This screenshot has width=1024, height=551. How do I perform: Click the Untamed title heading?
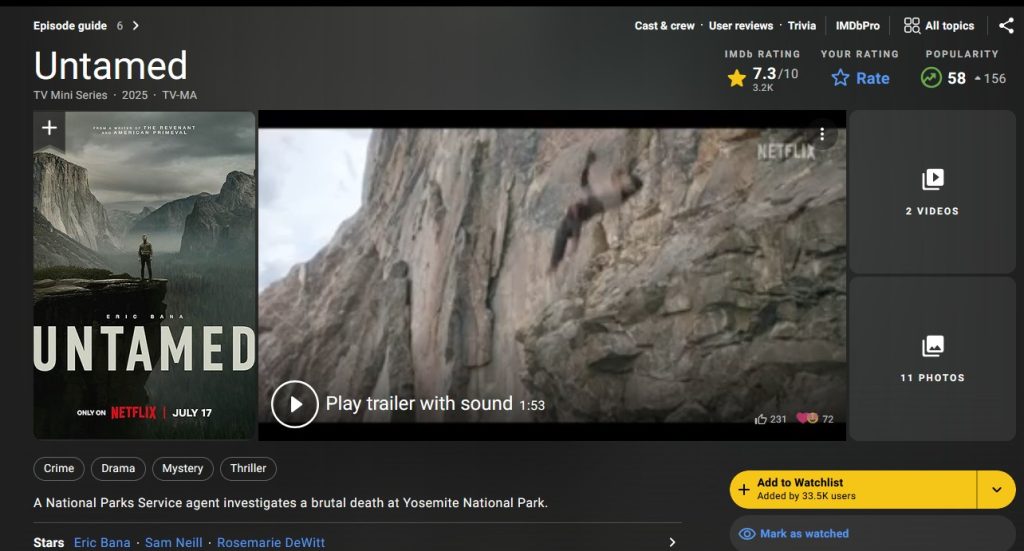click(x=110, y=65)
